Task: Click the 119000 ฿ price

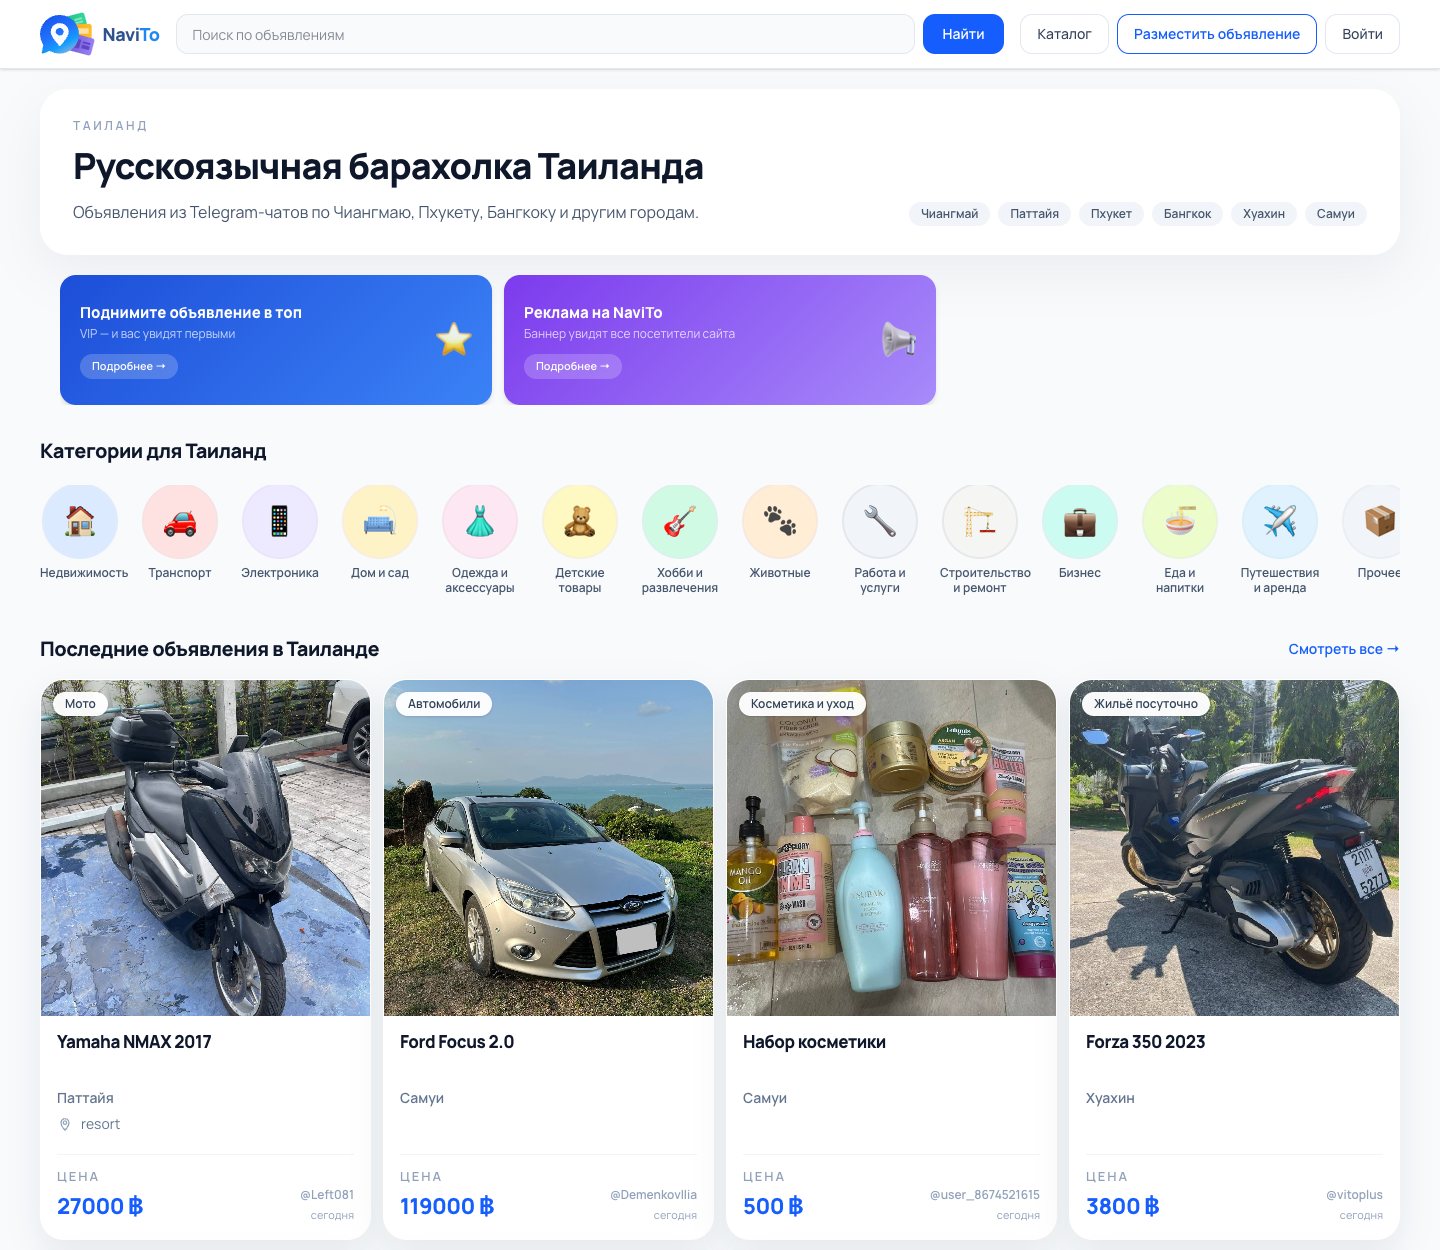Action: 447,1206
